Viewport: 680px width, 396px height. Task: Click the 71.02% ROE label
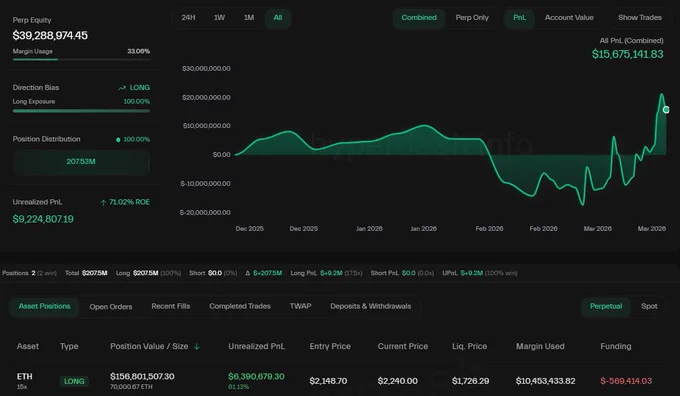coord(129,202)
